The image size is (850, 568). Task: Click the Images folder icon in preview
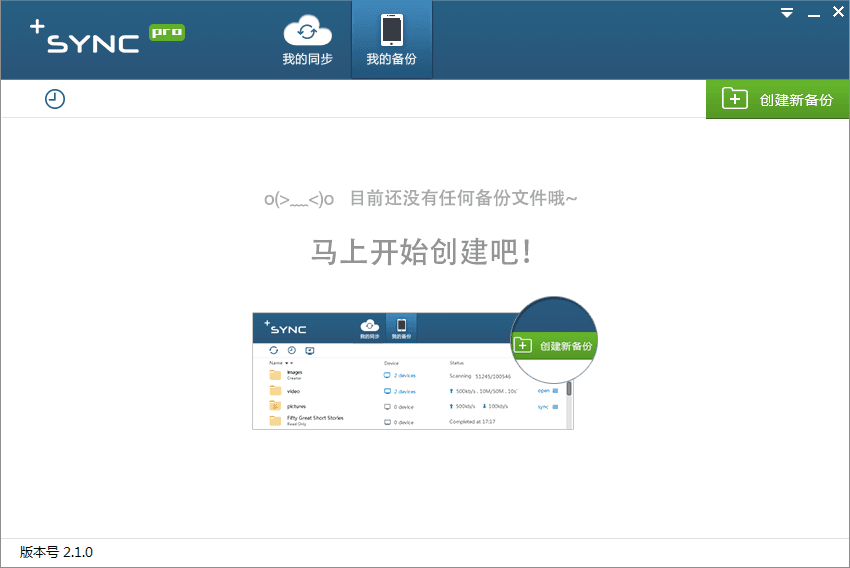[275, 375]
